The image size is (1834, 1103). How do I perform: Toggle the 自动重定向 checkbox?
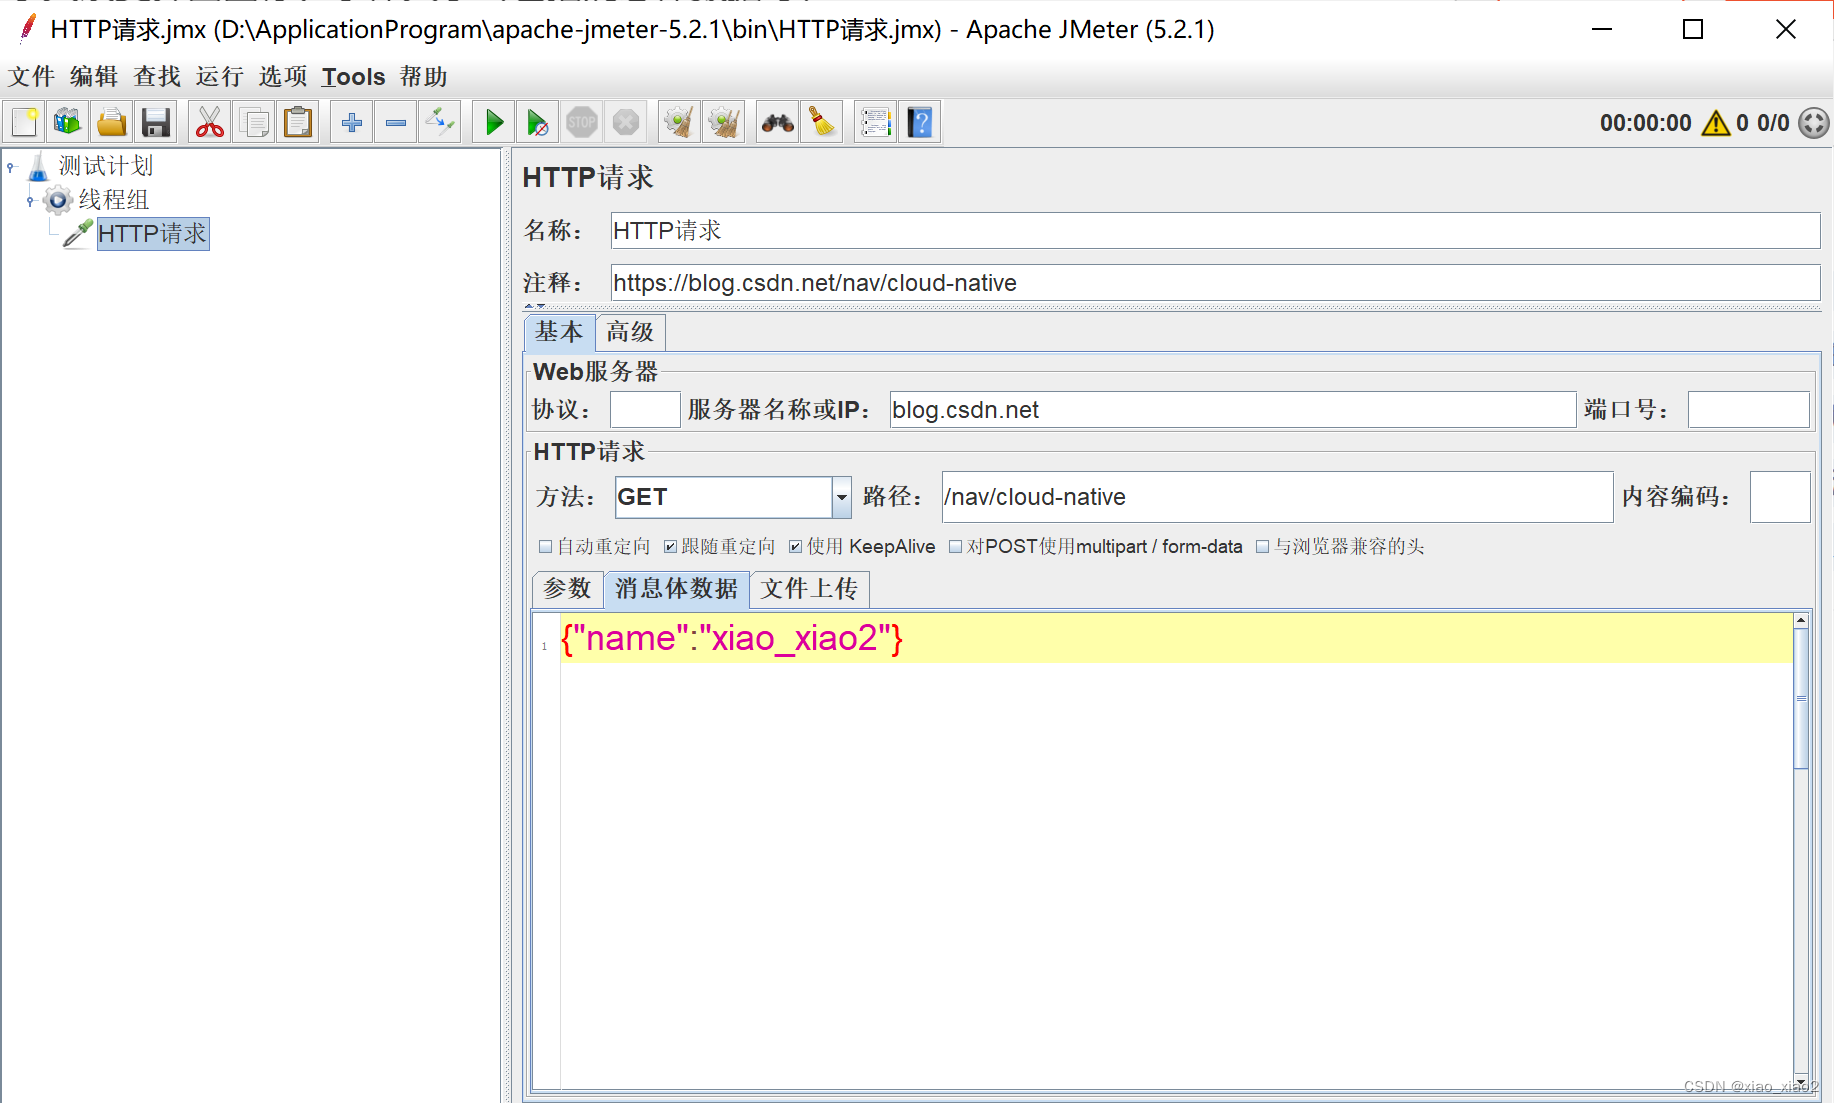coord(545,547)
